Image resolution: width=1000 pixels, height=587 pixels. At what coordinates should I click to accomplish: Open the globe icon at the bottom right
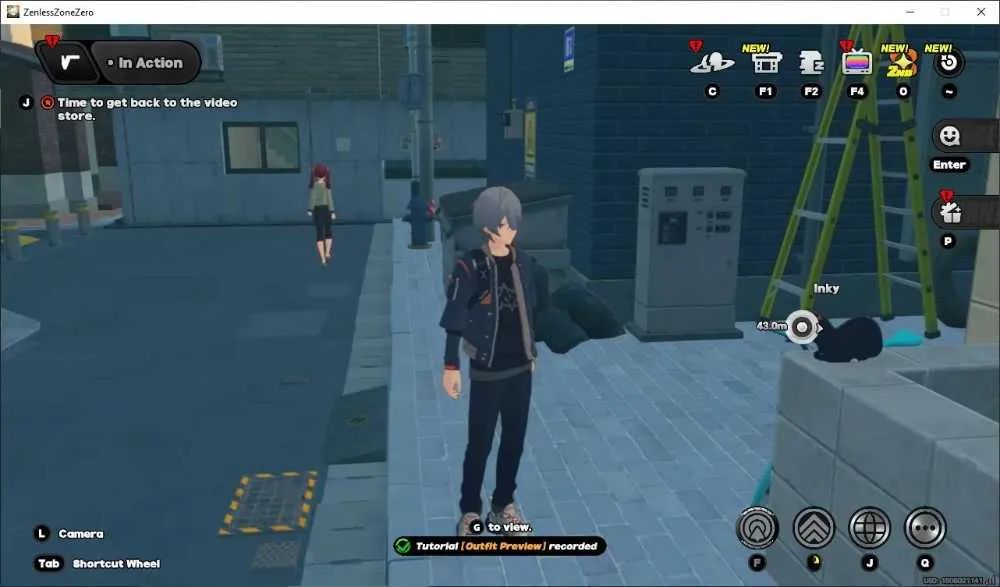[x=869, y=528]
